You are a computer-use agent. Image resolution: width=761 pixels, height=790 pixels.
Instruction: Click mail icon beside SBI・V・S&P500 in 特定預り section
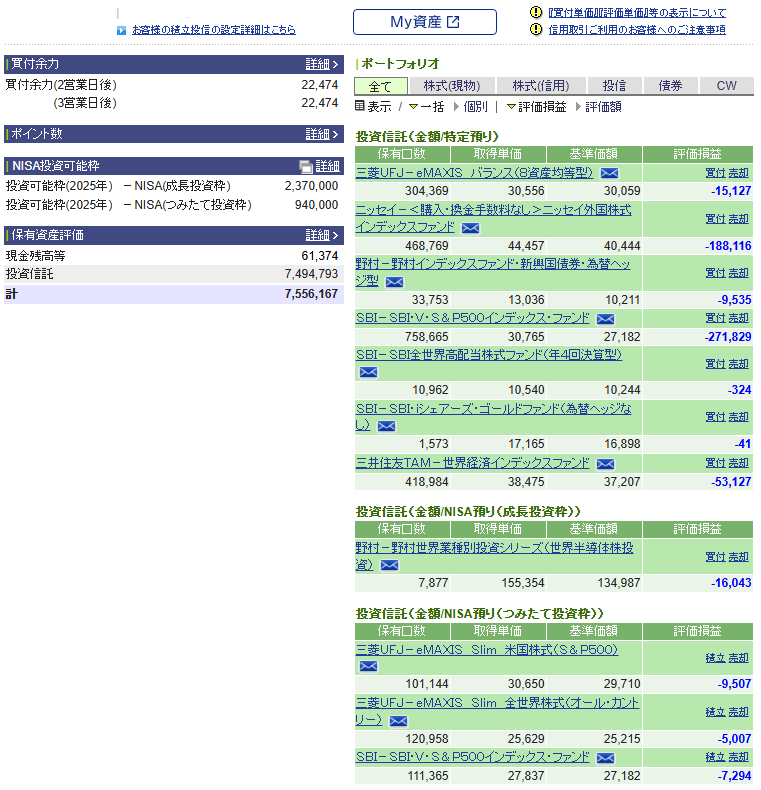[x=605, y=319]
